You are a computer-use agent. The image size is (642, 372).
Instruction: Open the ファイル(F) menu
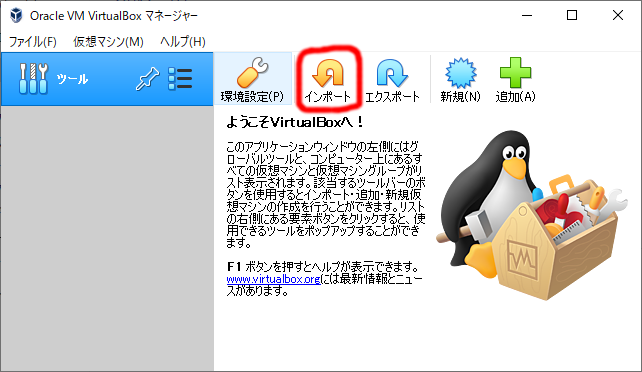coord(32,41)
